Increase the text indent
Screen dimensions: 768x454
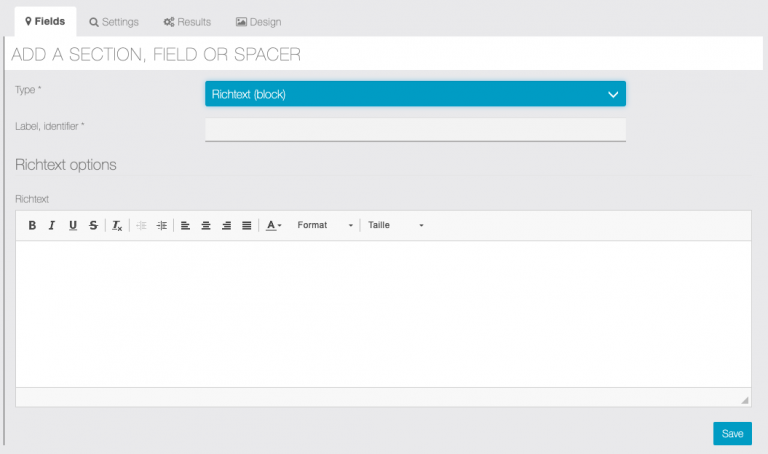161,226
